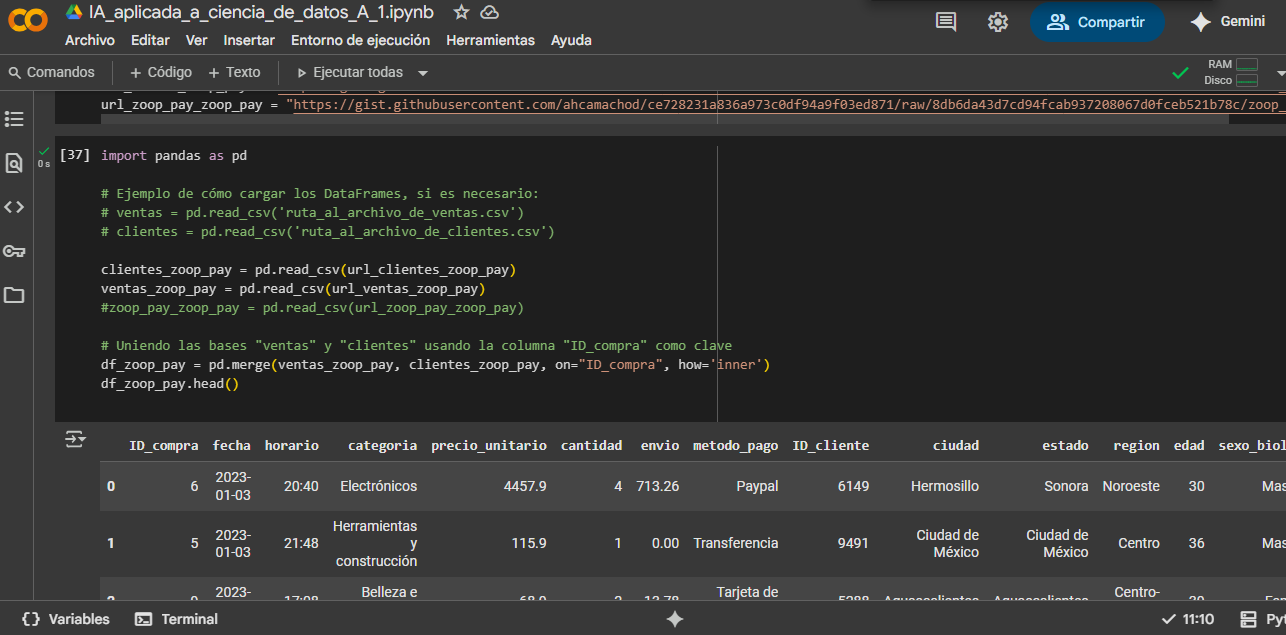
Task: Select the 'Transferencia' payment cell
Action: pos(736,543)
